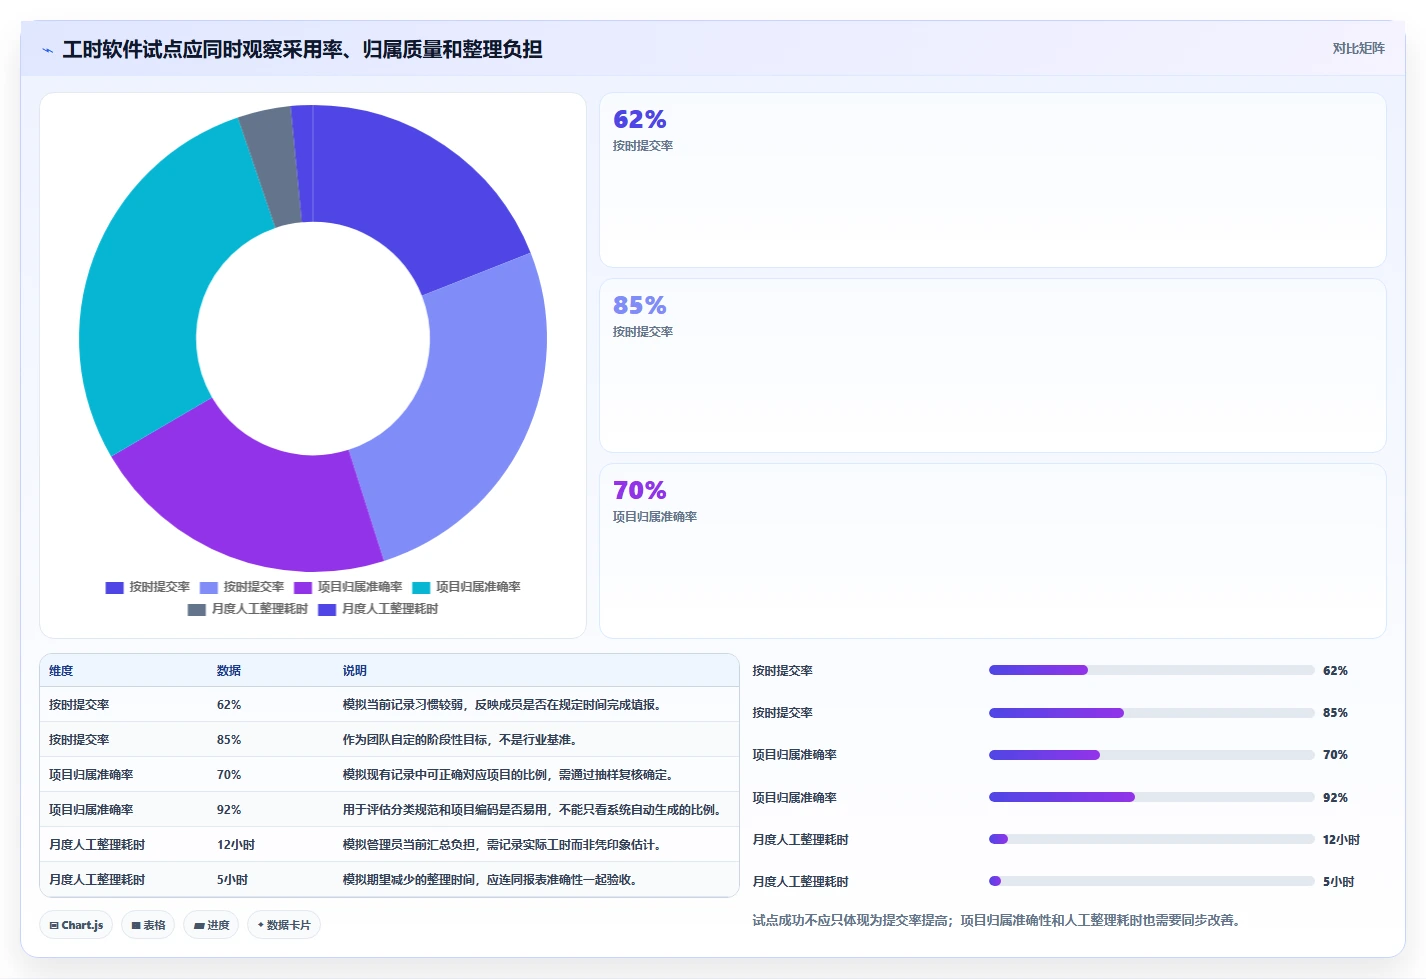Viewport: 1426px width, 979px height.
Task: Click the 62% progress bar
Action: click(x=1151, y=670)
